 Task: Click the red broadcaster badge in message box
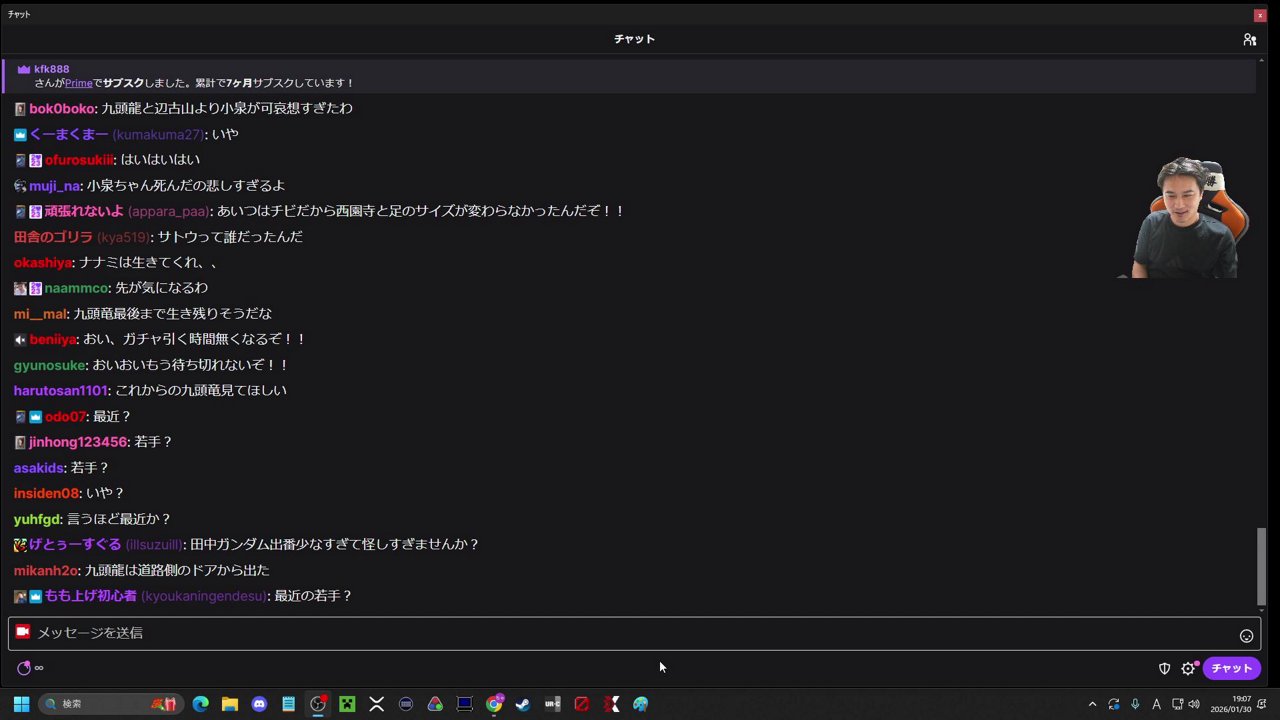click(23, 632)
